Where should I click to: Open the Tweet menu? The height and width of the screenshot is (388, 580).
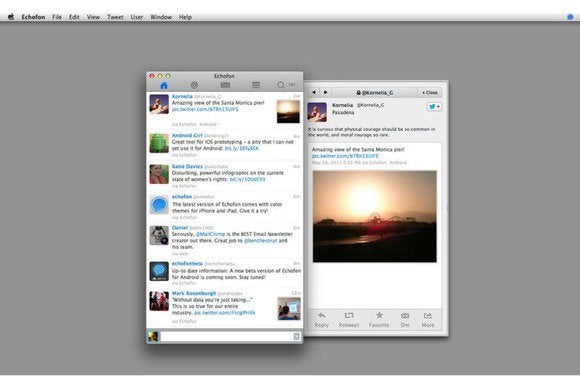(x=115, y=17)
